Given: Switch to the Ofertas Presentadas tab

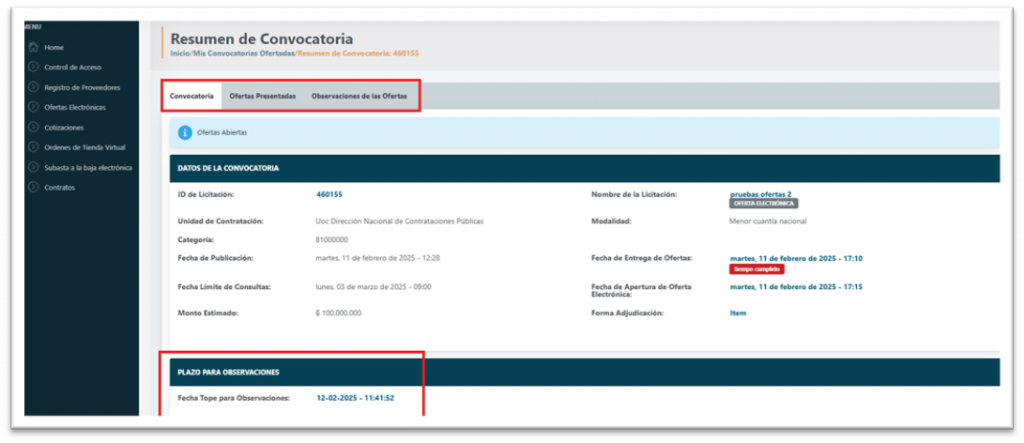Looking at the screenshot, I should tap(263, 96).
